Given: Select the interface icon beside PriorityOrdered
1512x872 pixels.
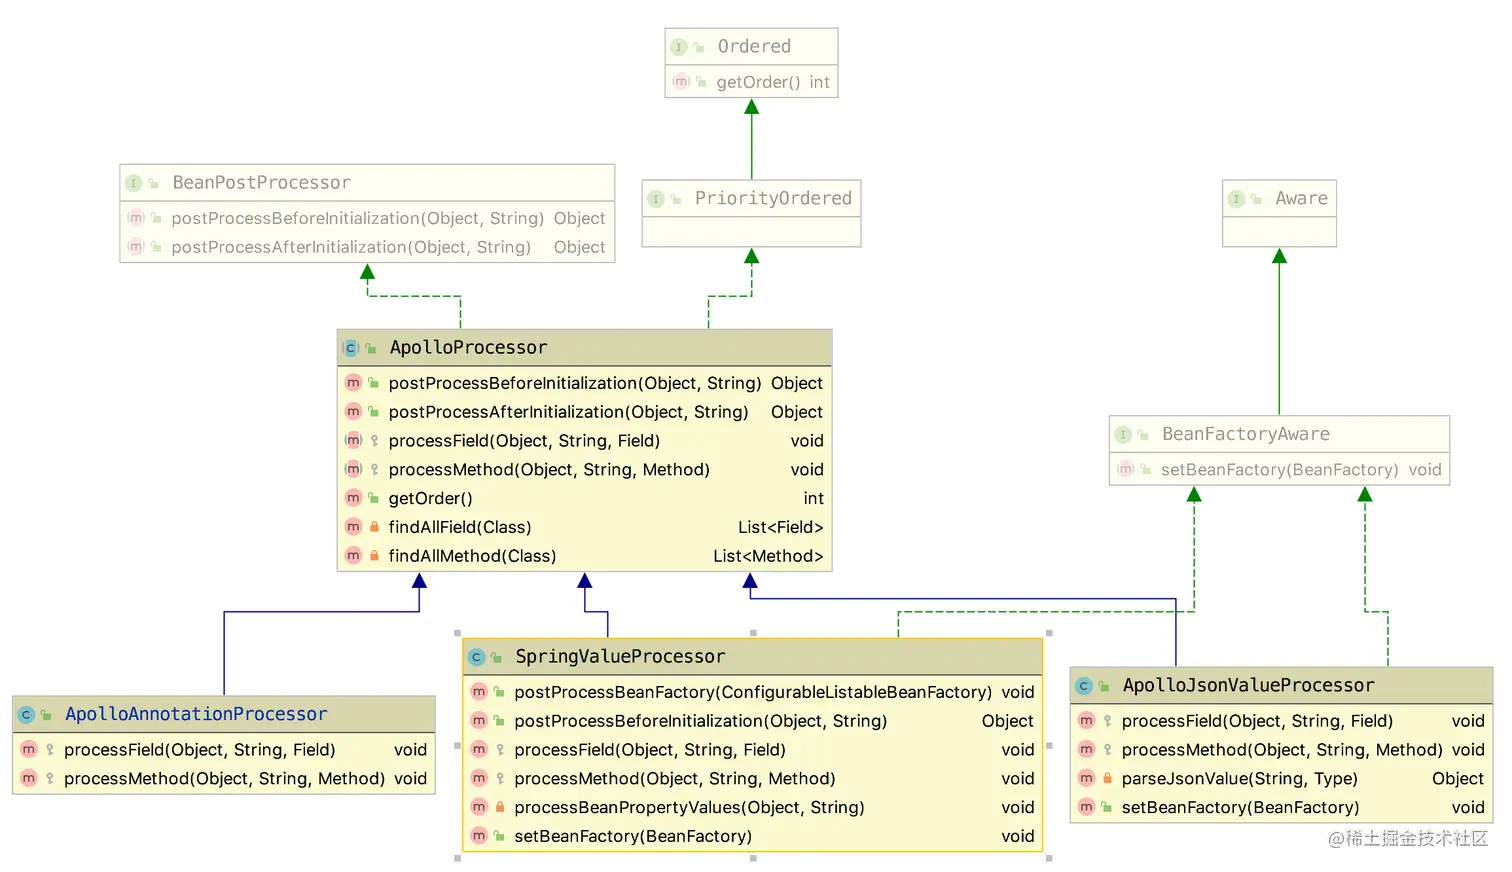Looking at the screenshot, I should tap(656, 199).
